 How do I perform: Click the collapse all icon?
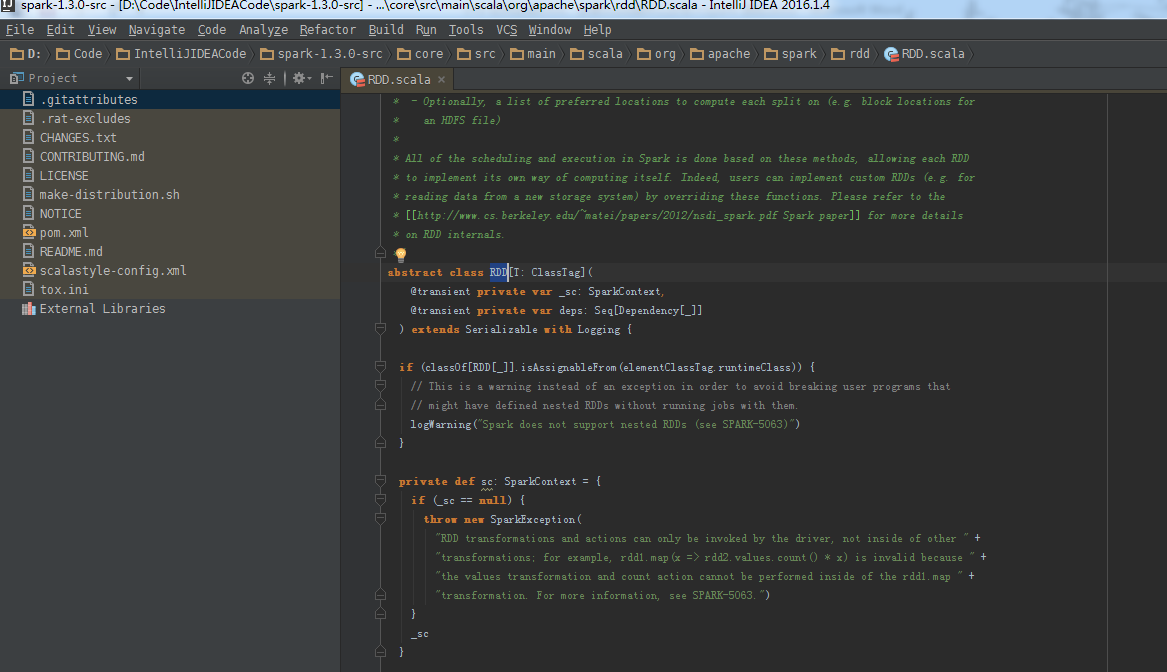pyautogui.click(x=269, y=78)
